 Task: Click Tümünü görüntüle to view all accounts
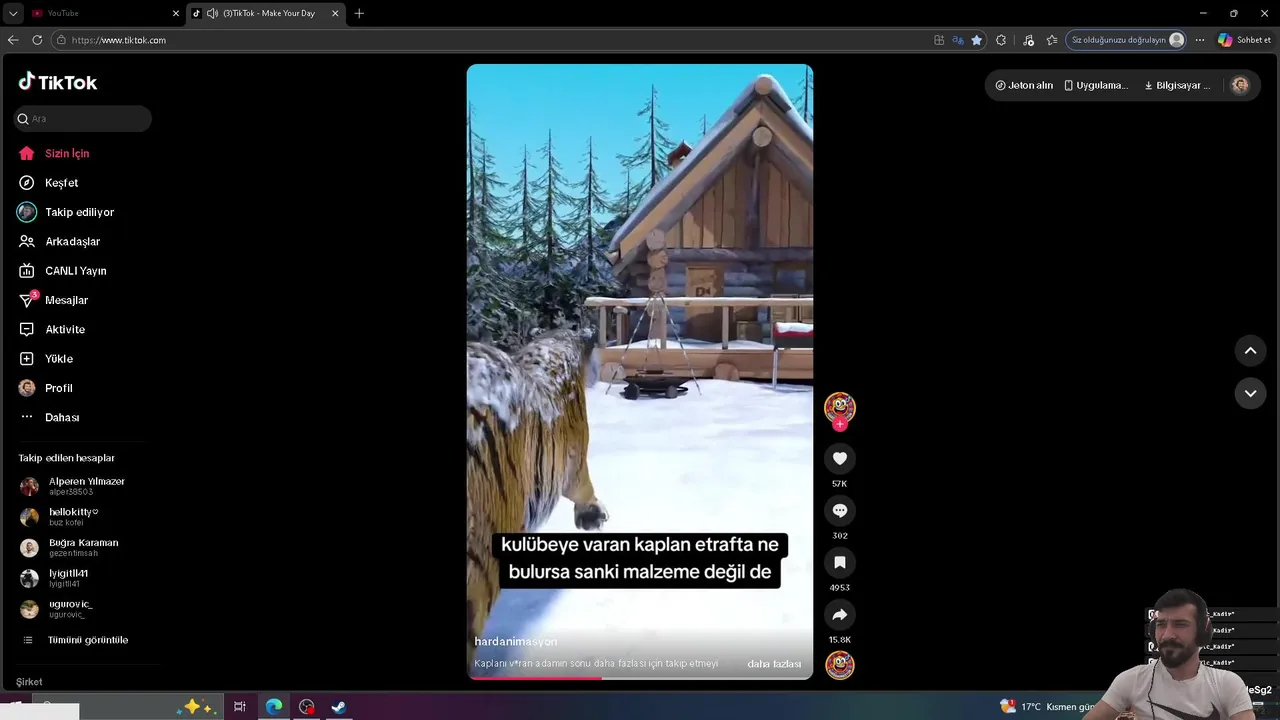coord(75,640)
